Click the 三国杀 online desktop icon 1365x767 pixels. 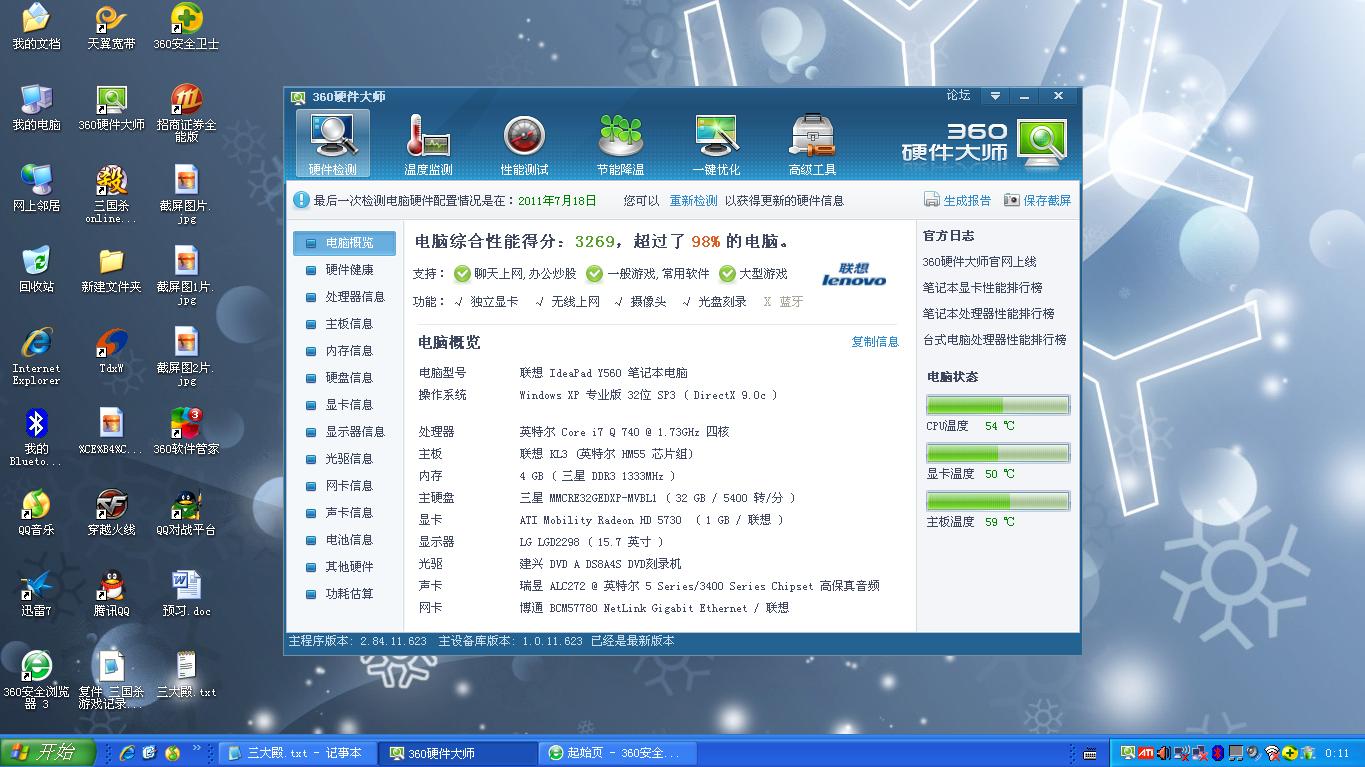click(x=111, y=194)
